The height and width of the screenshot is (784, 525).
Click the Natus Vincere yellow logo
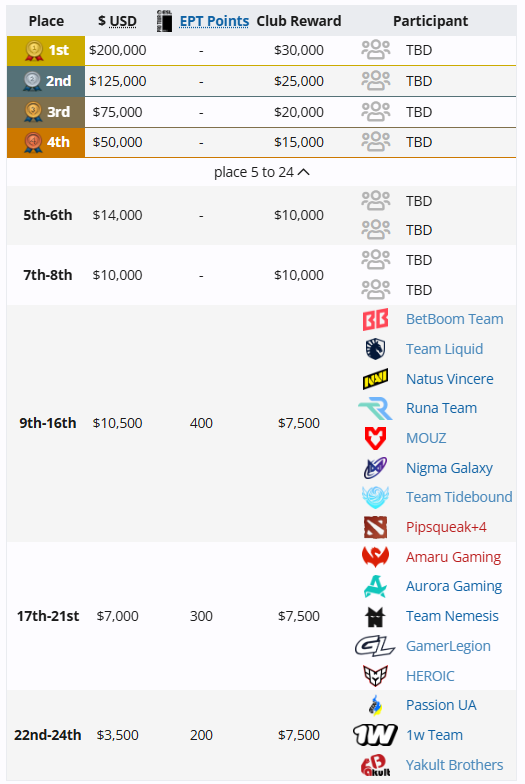[376, 379]
